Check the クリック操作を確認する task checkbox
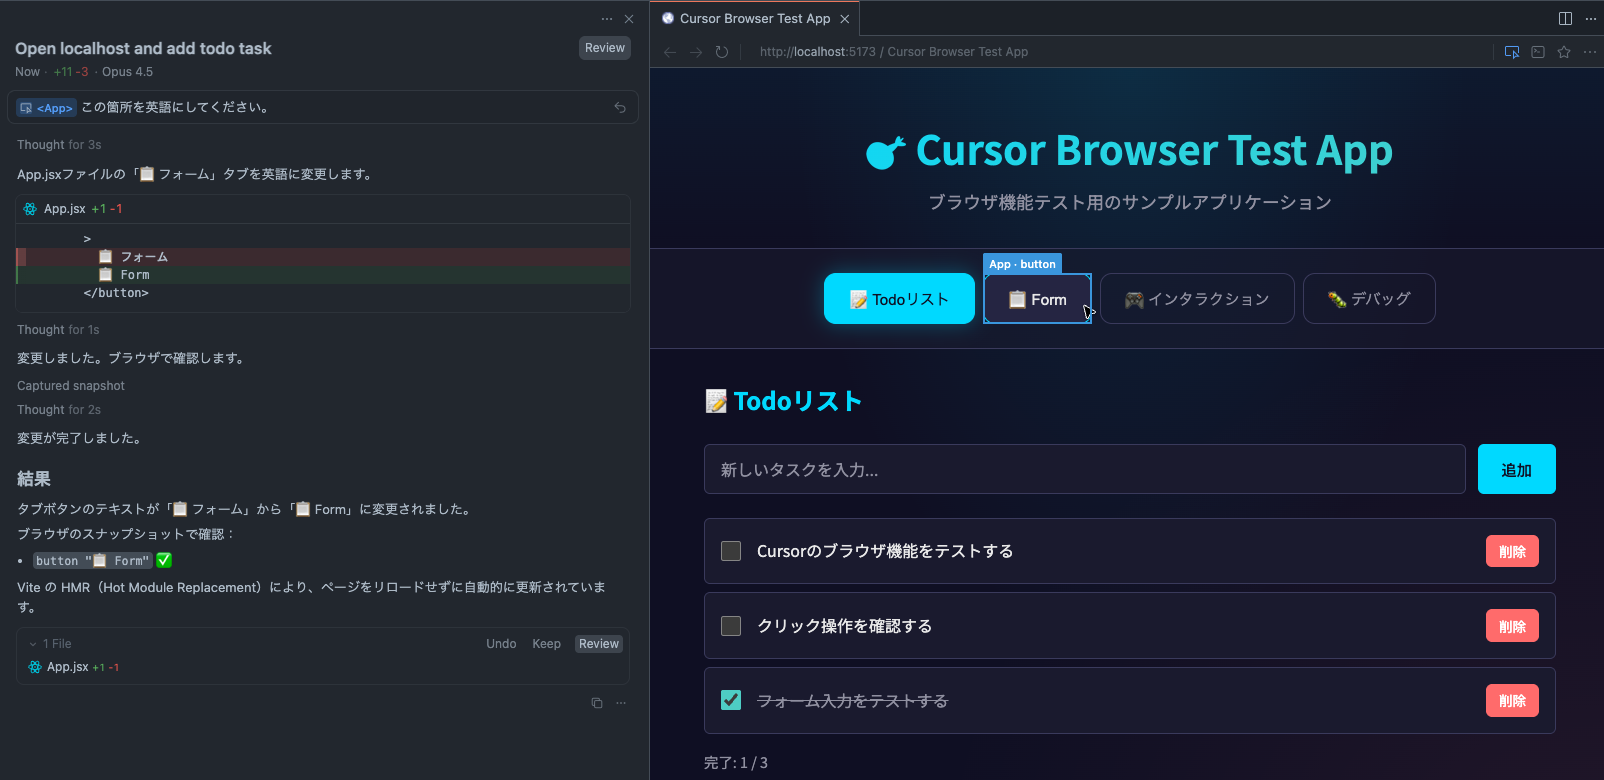This screenshot has height=780, width=1604. pyautogui.click(x=731, y=626)
